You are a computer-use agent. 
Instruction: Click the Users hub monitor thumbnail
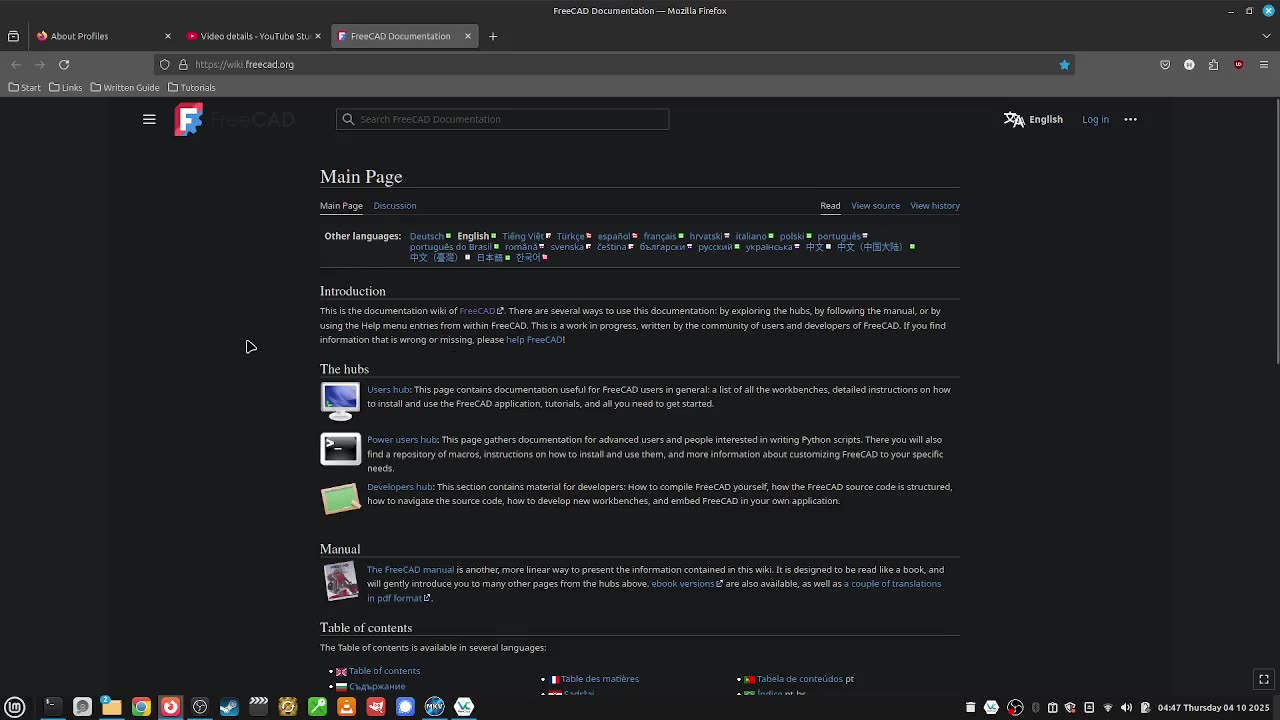[x=340, y=400]
